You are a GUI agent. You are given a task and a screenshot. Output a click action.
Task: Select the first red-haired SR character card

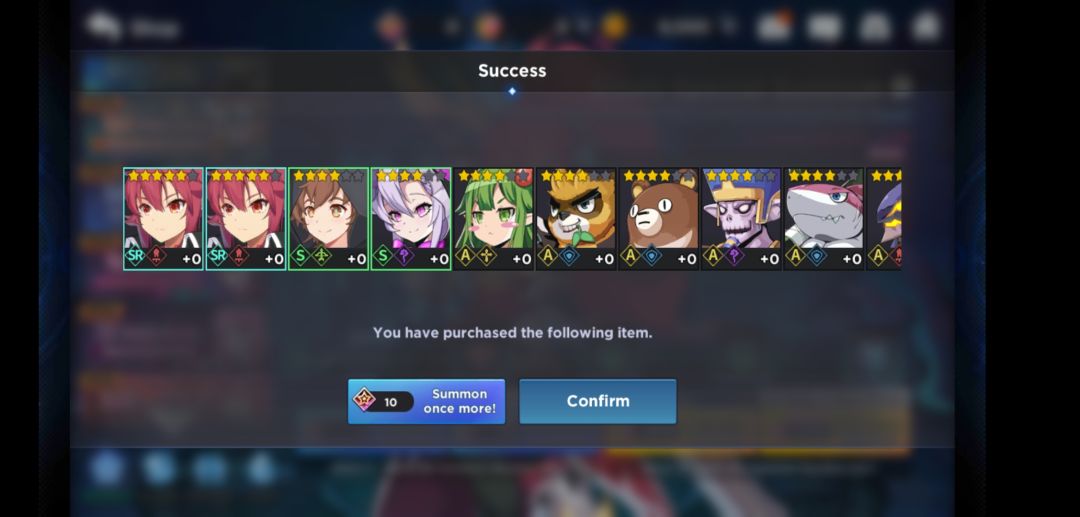(x=163, y=219)
